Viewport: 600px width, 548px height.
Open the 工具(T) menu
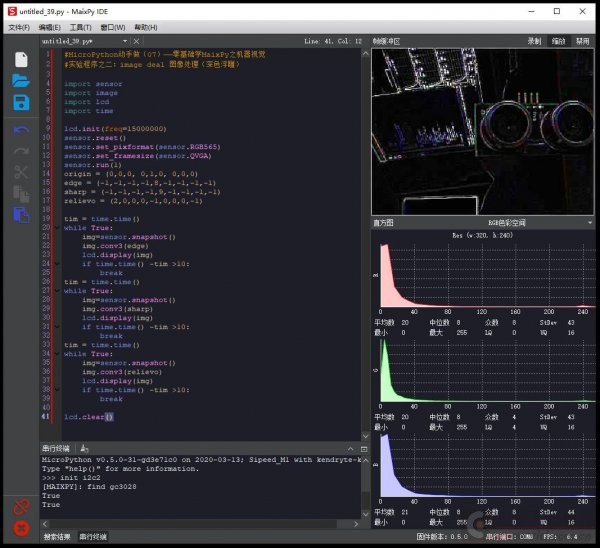click(80, 27)
